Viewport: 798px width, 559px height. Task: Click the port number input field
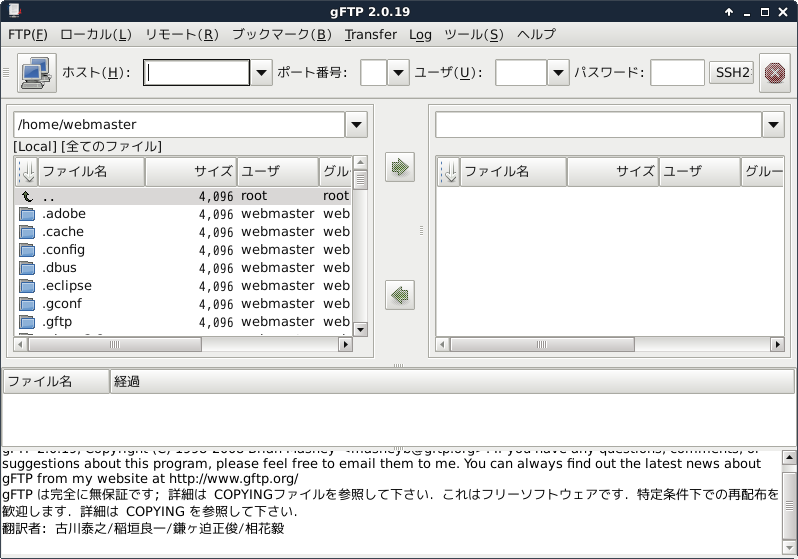[x=373, y=73]
